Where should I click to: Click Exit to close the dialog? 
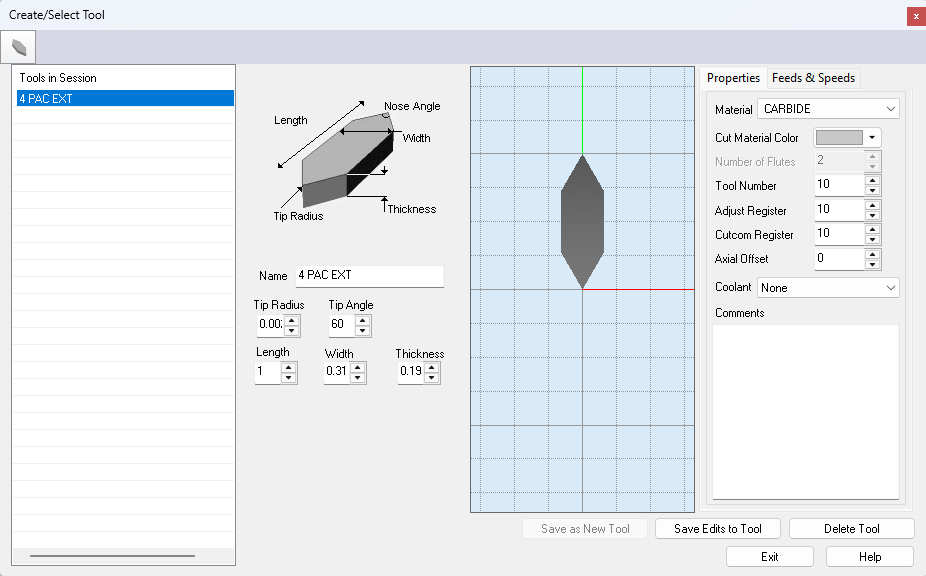click(x=769, y=556)
